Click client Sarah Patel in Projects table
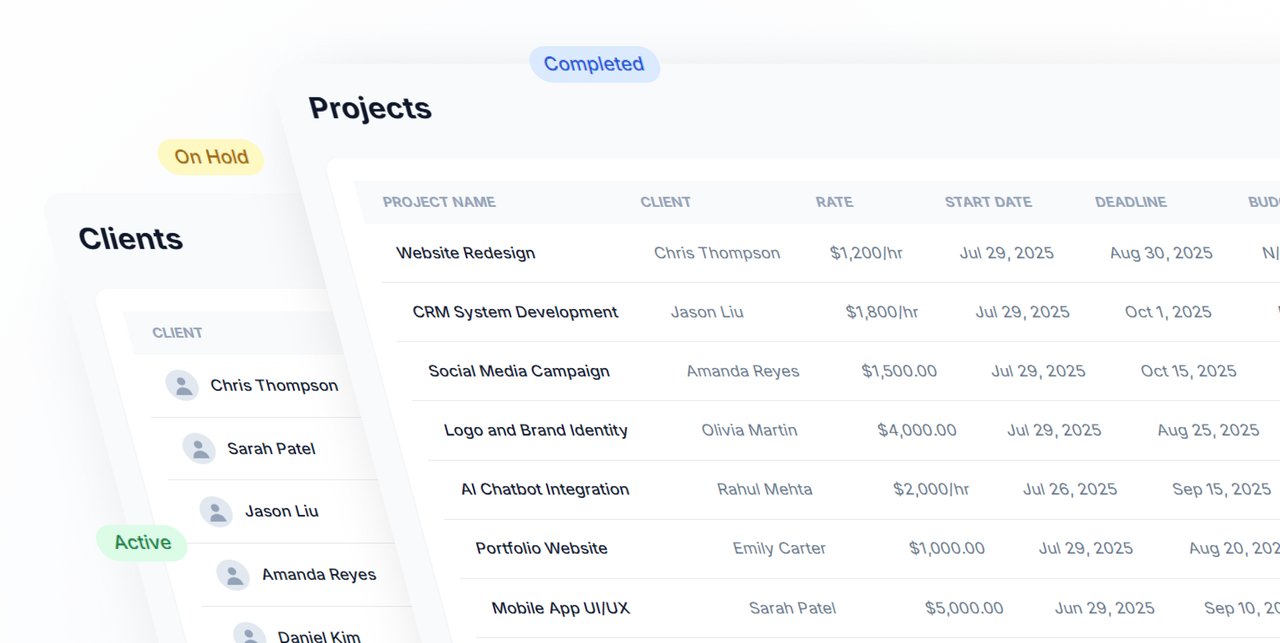Screen dimensions: 1280x643 [792, 608]
